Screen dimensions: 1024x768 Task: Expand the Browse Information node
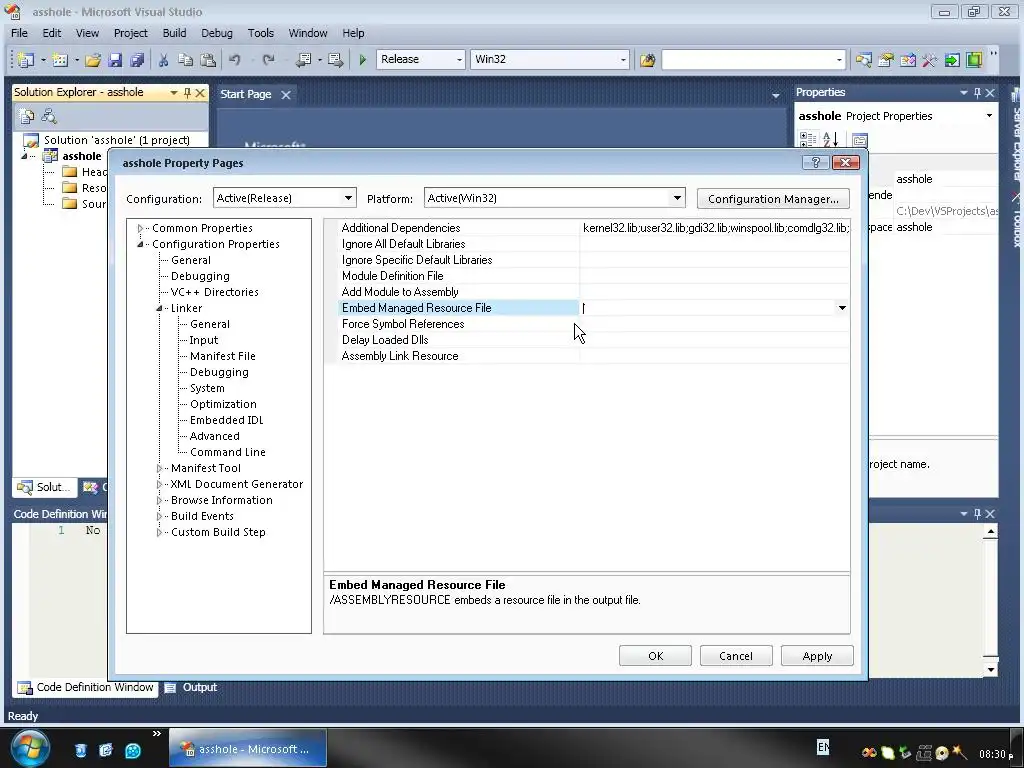tap(159, 500)
